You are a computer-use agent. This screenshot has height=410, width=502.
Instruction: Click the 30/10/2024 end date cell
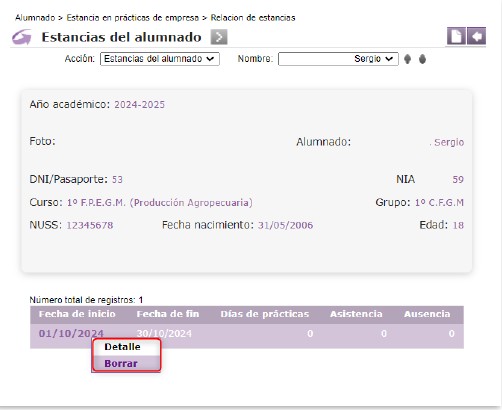[x=164, y=334]
